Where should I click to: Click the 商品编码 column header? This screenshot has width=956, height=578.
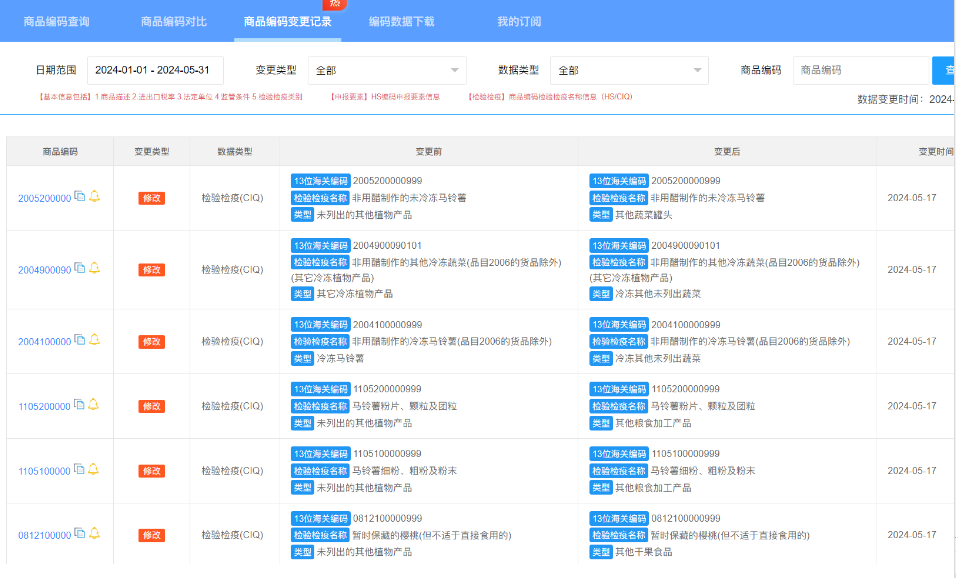point(60,151)
